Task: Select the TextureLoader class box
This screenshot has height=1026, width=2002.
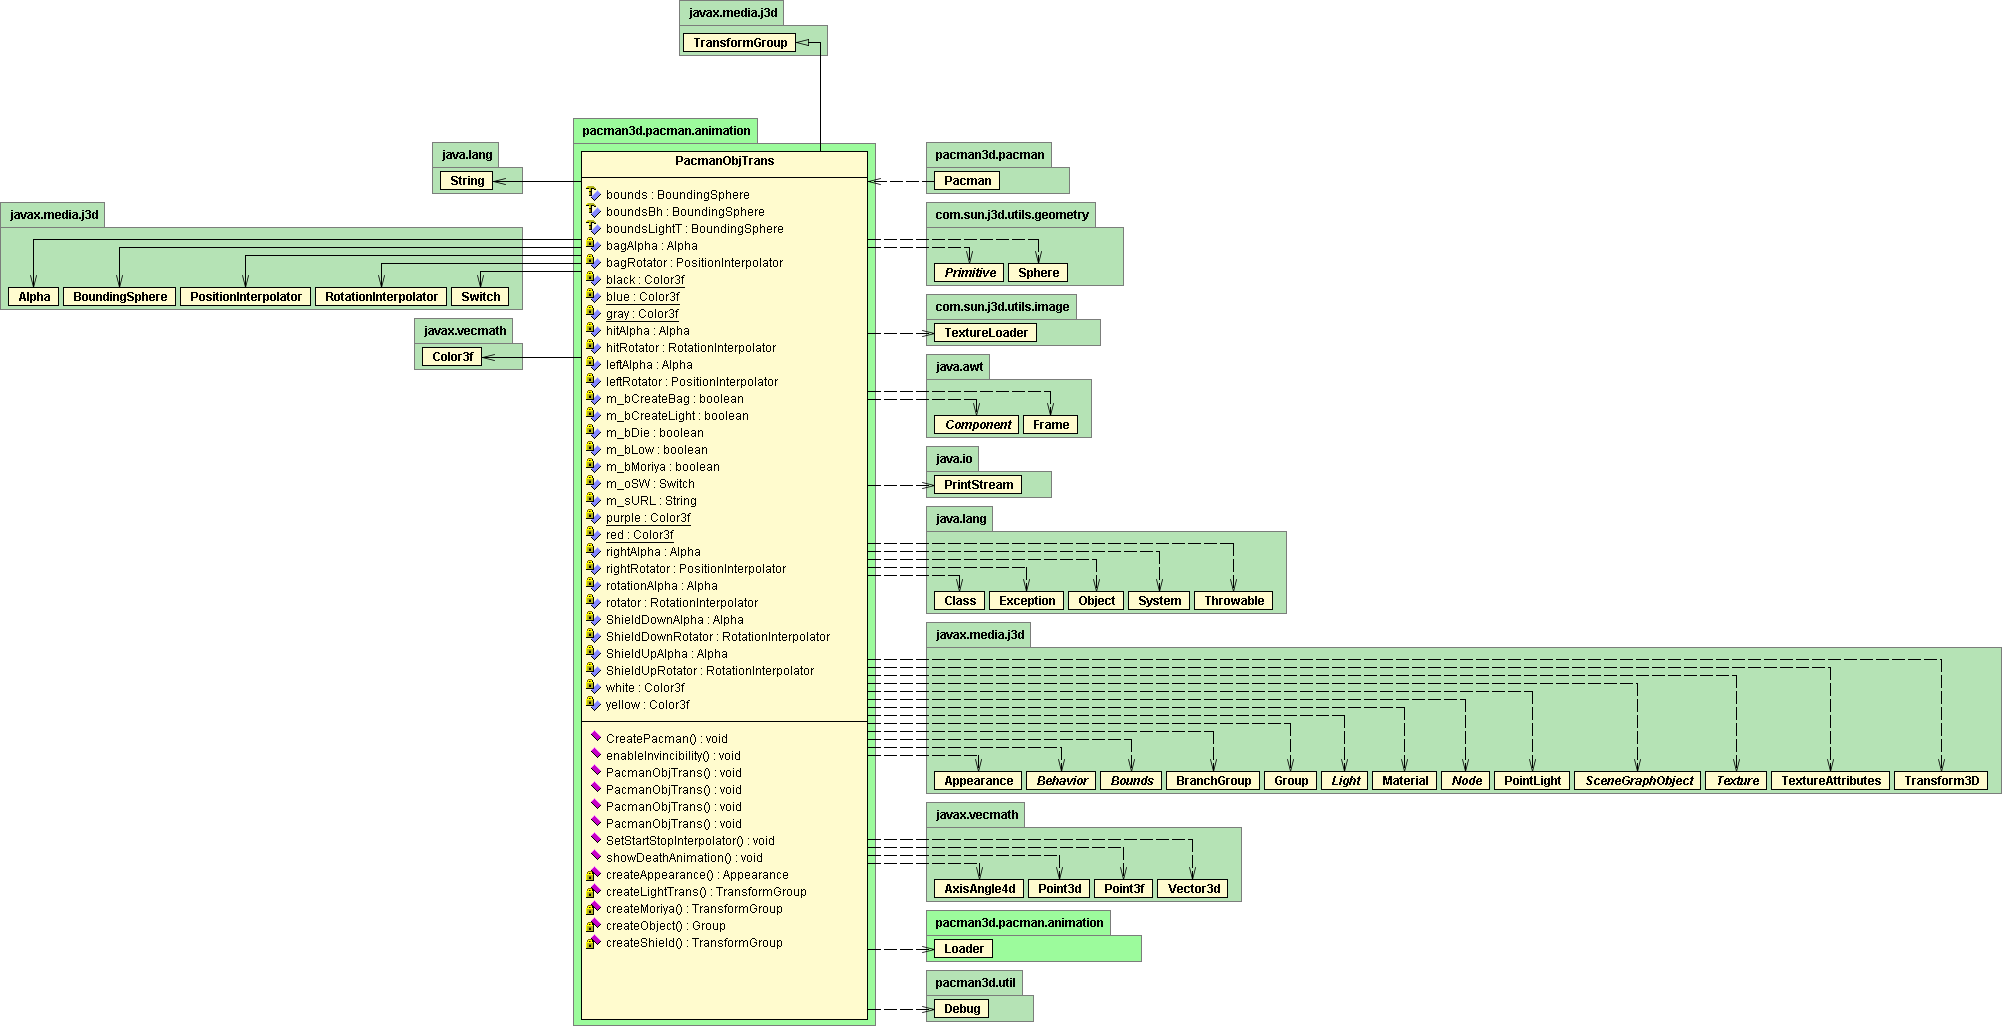Action: 985,333
